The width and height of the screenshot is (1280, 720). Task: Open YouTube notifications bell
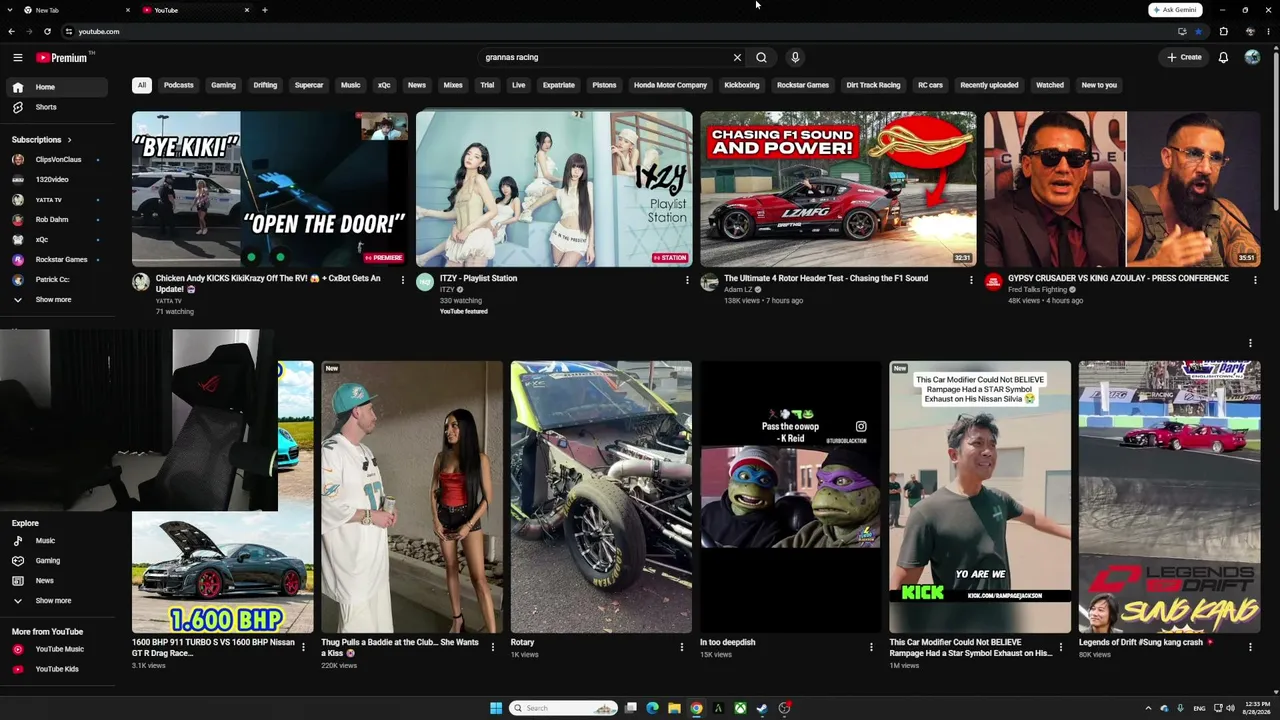click(1223, 57)
